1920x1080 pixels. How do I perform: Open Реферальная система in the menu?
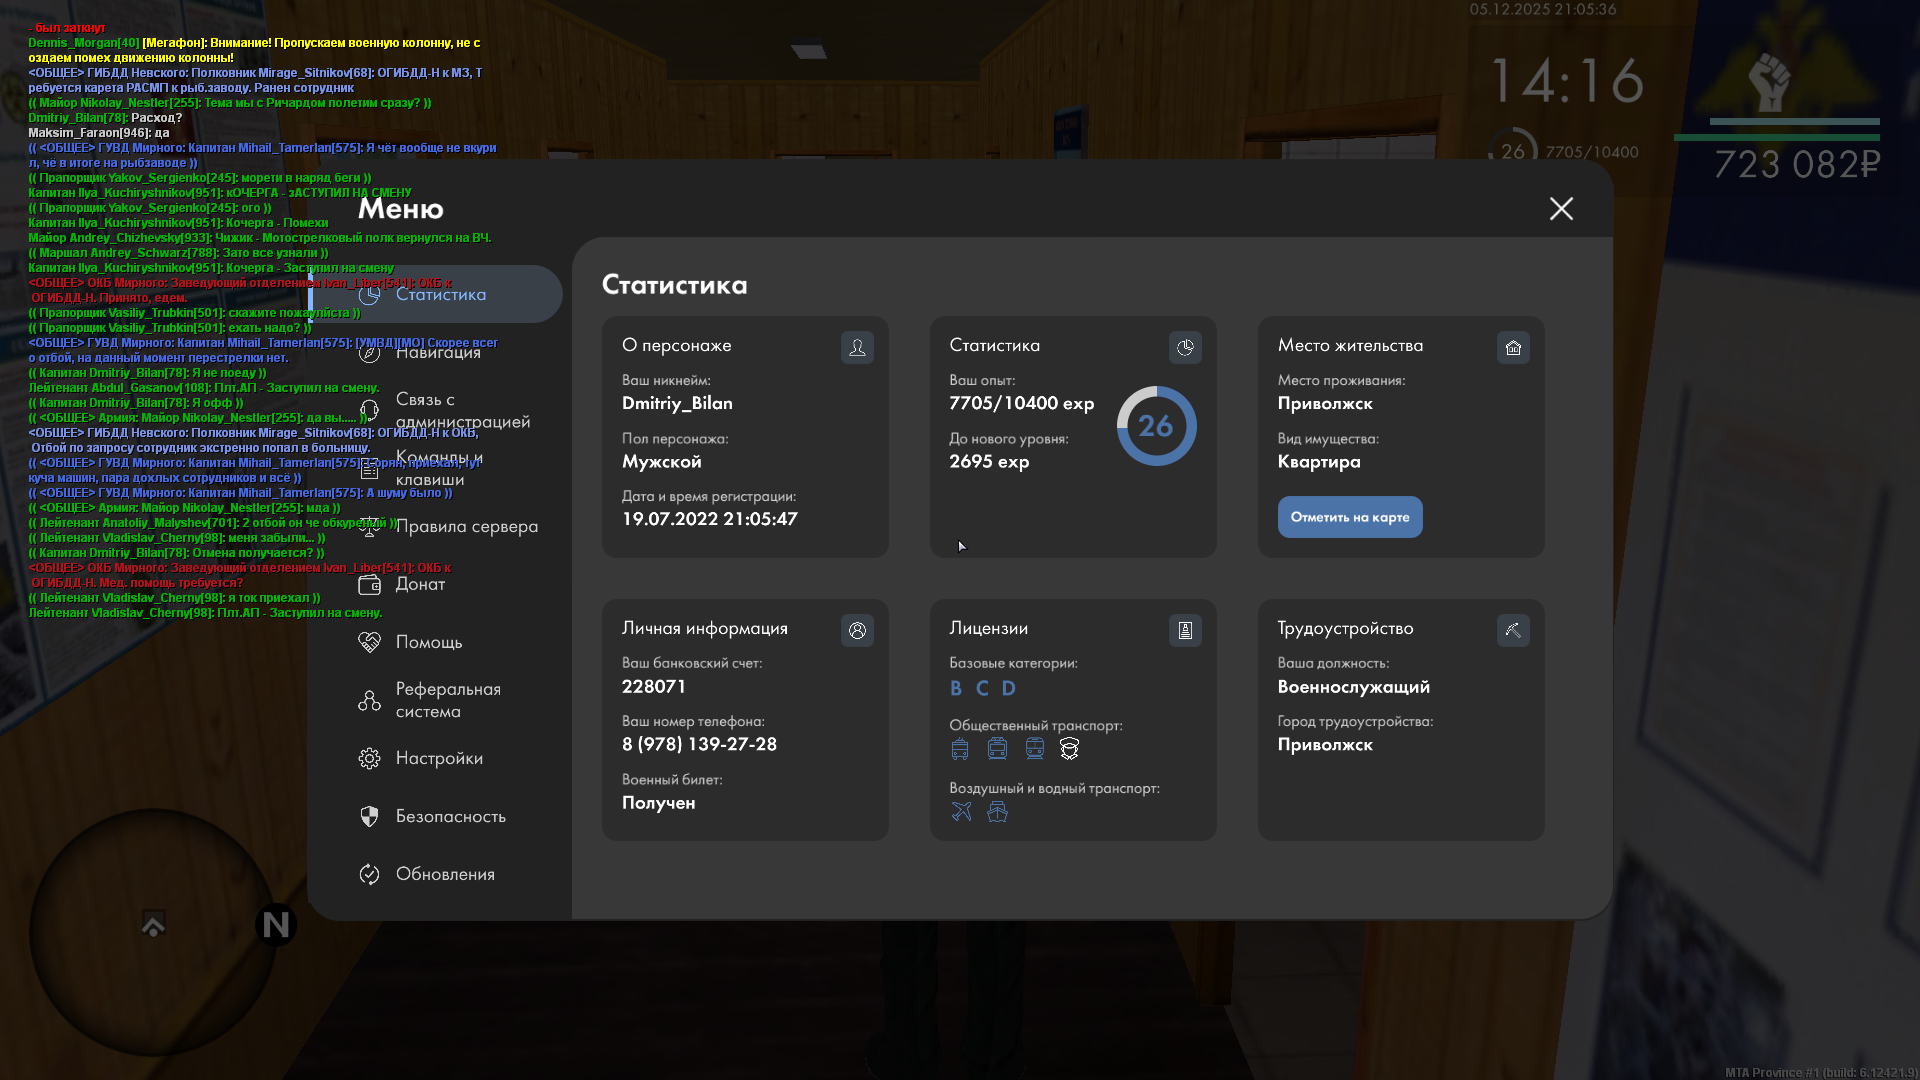[447, 700]
